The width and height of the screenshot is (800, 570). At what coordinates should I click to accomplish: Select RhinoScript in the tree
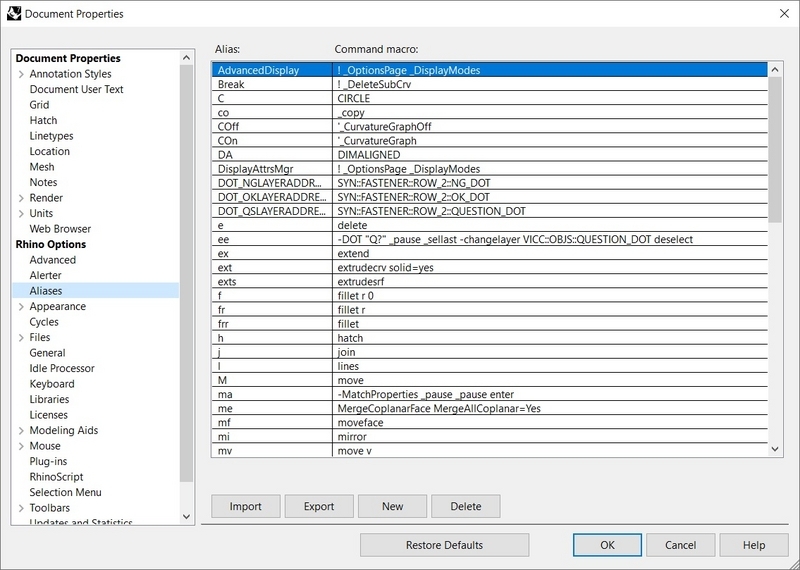[x=56, y=477]
